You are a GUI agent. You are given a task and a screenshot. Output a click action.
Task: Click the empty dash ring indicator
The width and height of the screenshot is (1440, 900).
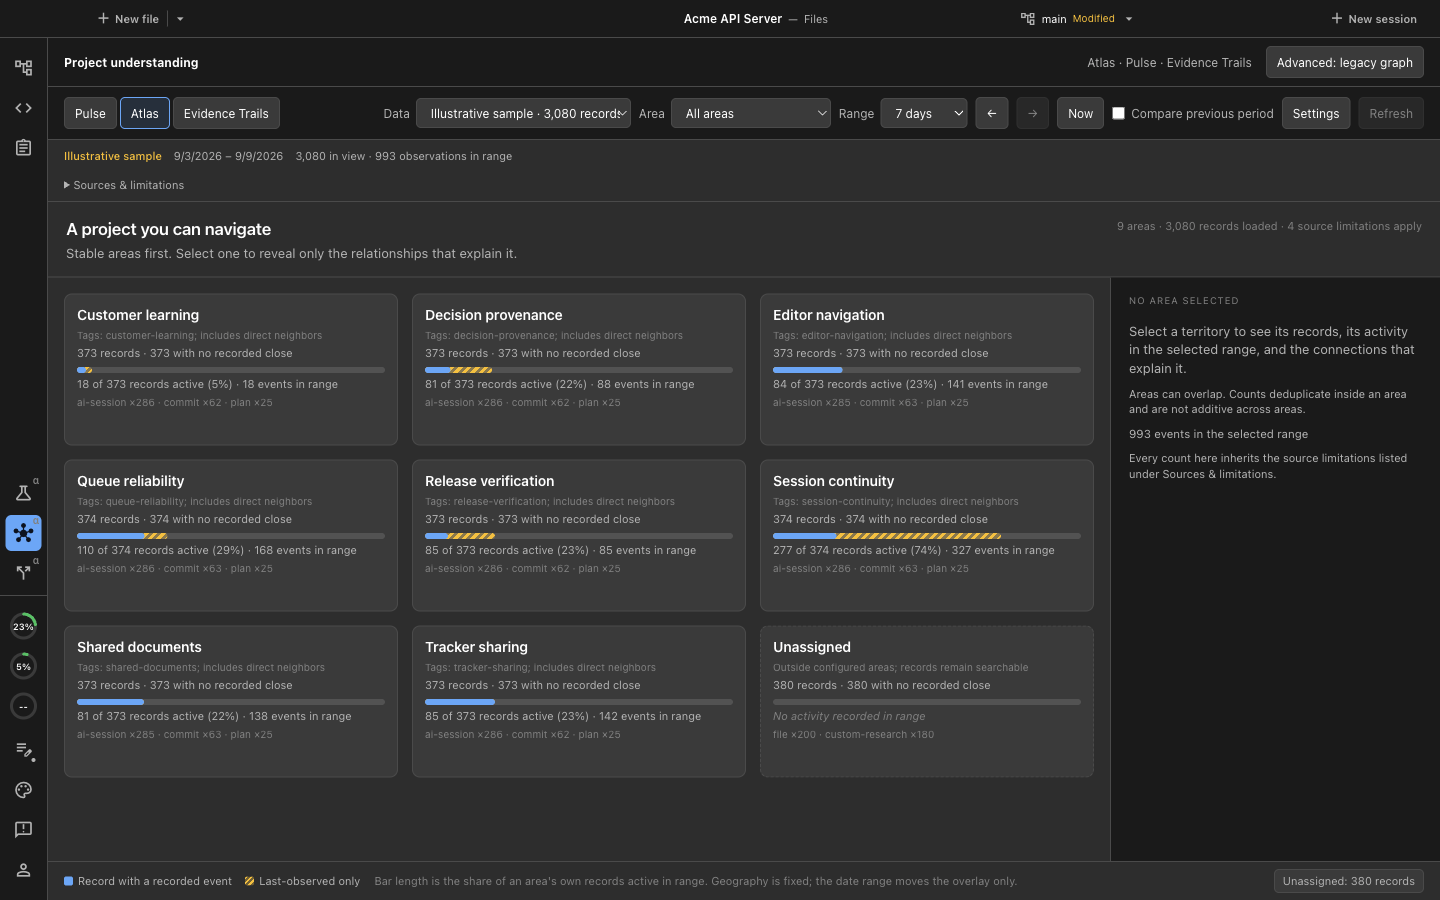pyautogui.click(x=23, y=707)
